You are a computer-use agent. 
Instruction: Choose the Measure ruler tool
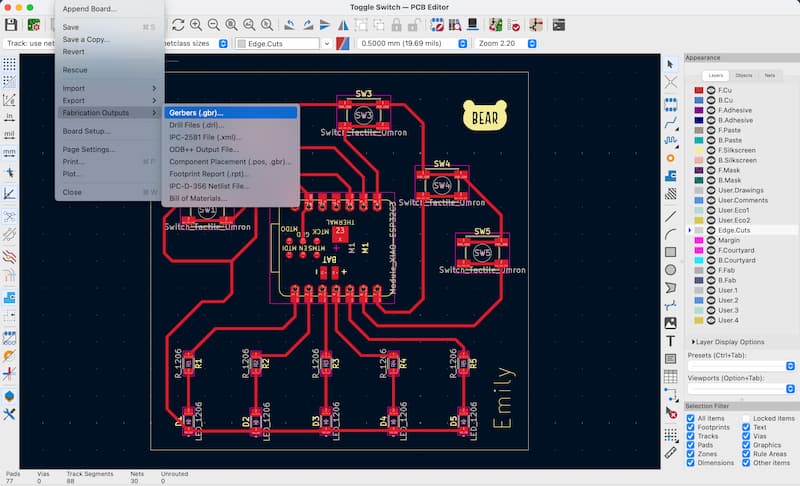(x=671, y=451)
